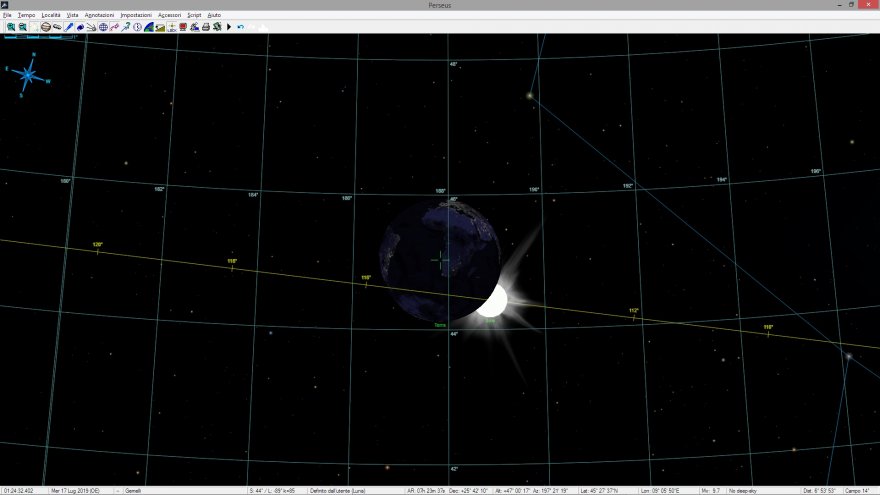880x495 pixels.
Task: Toggle the horizon landscape icon
Action: click(160, 27)
